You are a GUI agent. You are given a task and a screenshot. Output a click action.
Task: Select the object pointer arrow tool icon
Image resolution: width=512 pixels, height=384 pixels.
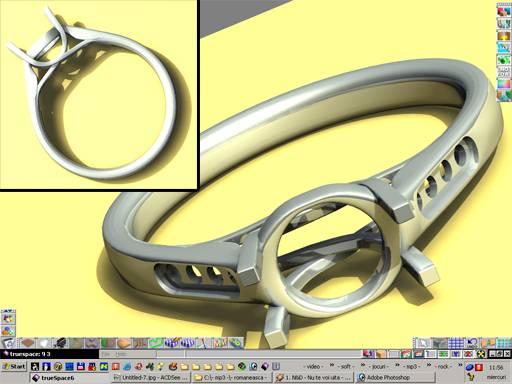click(x=423, y=343)
